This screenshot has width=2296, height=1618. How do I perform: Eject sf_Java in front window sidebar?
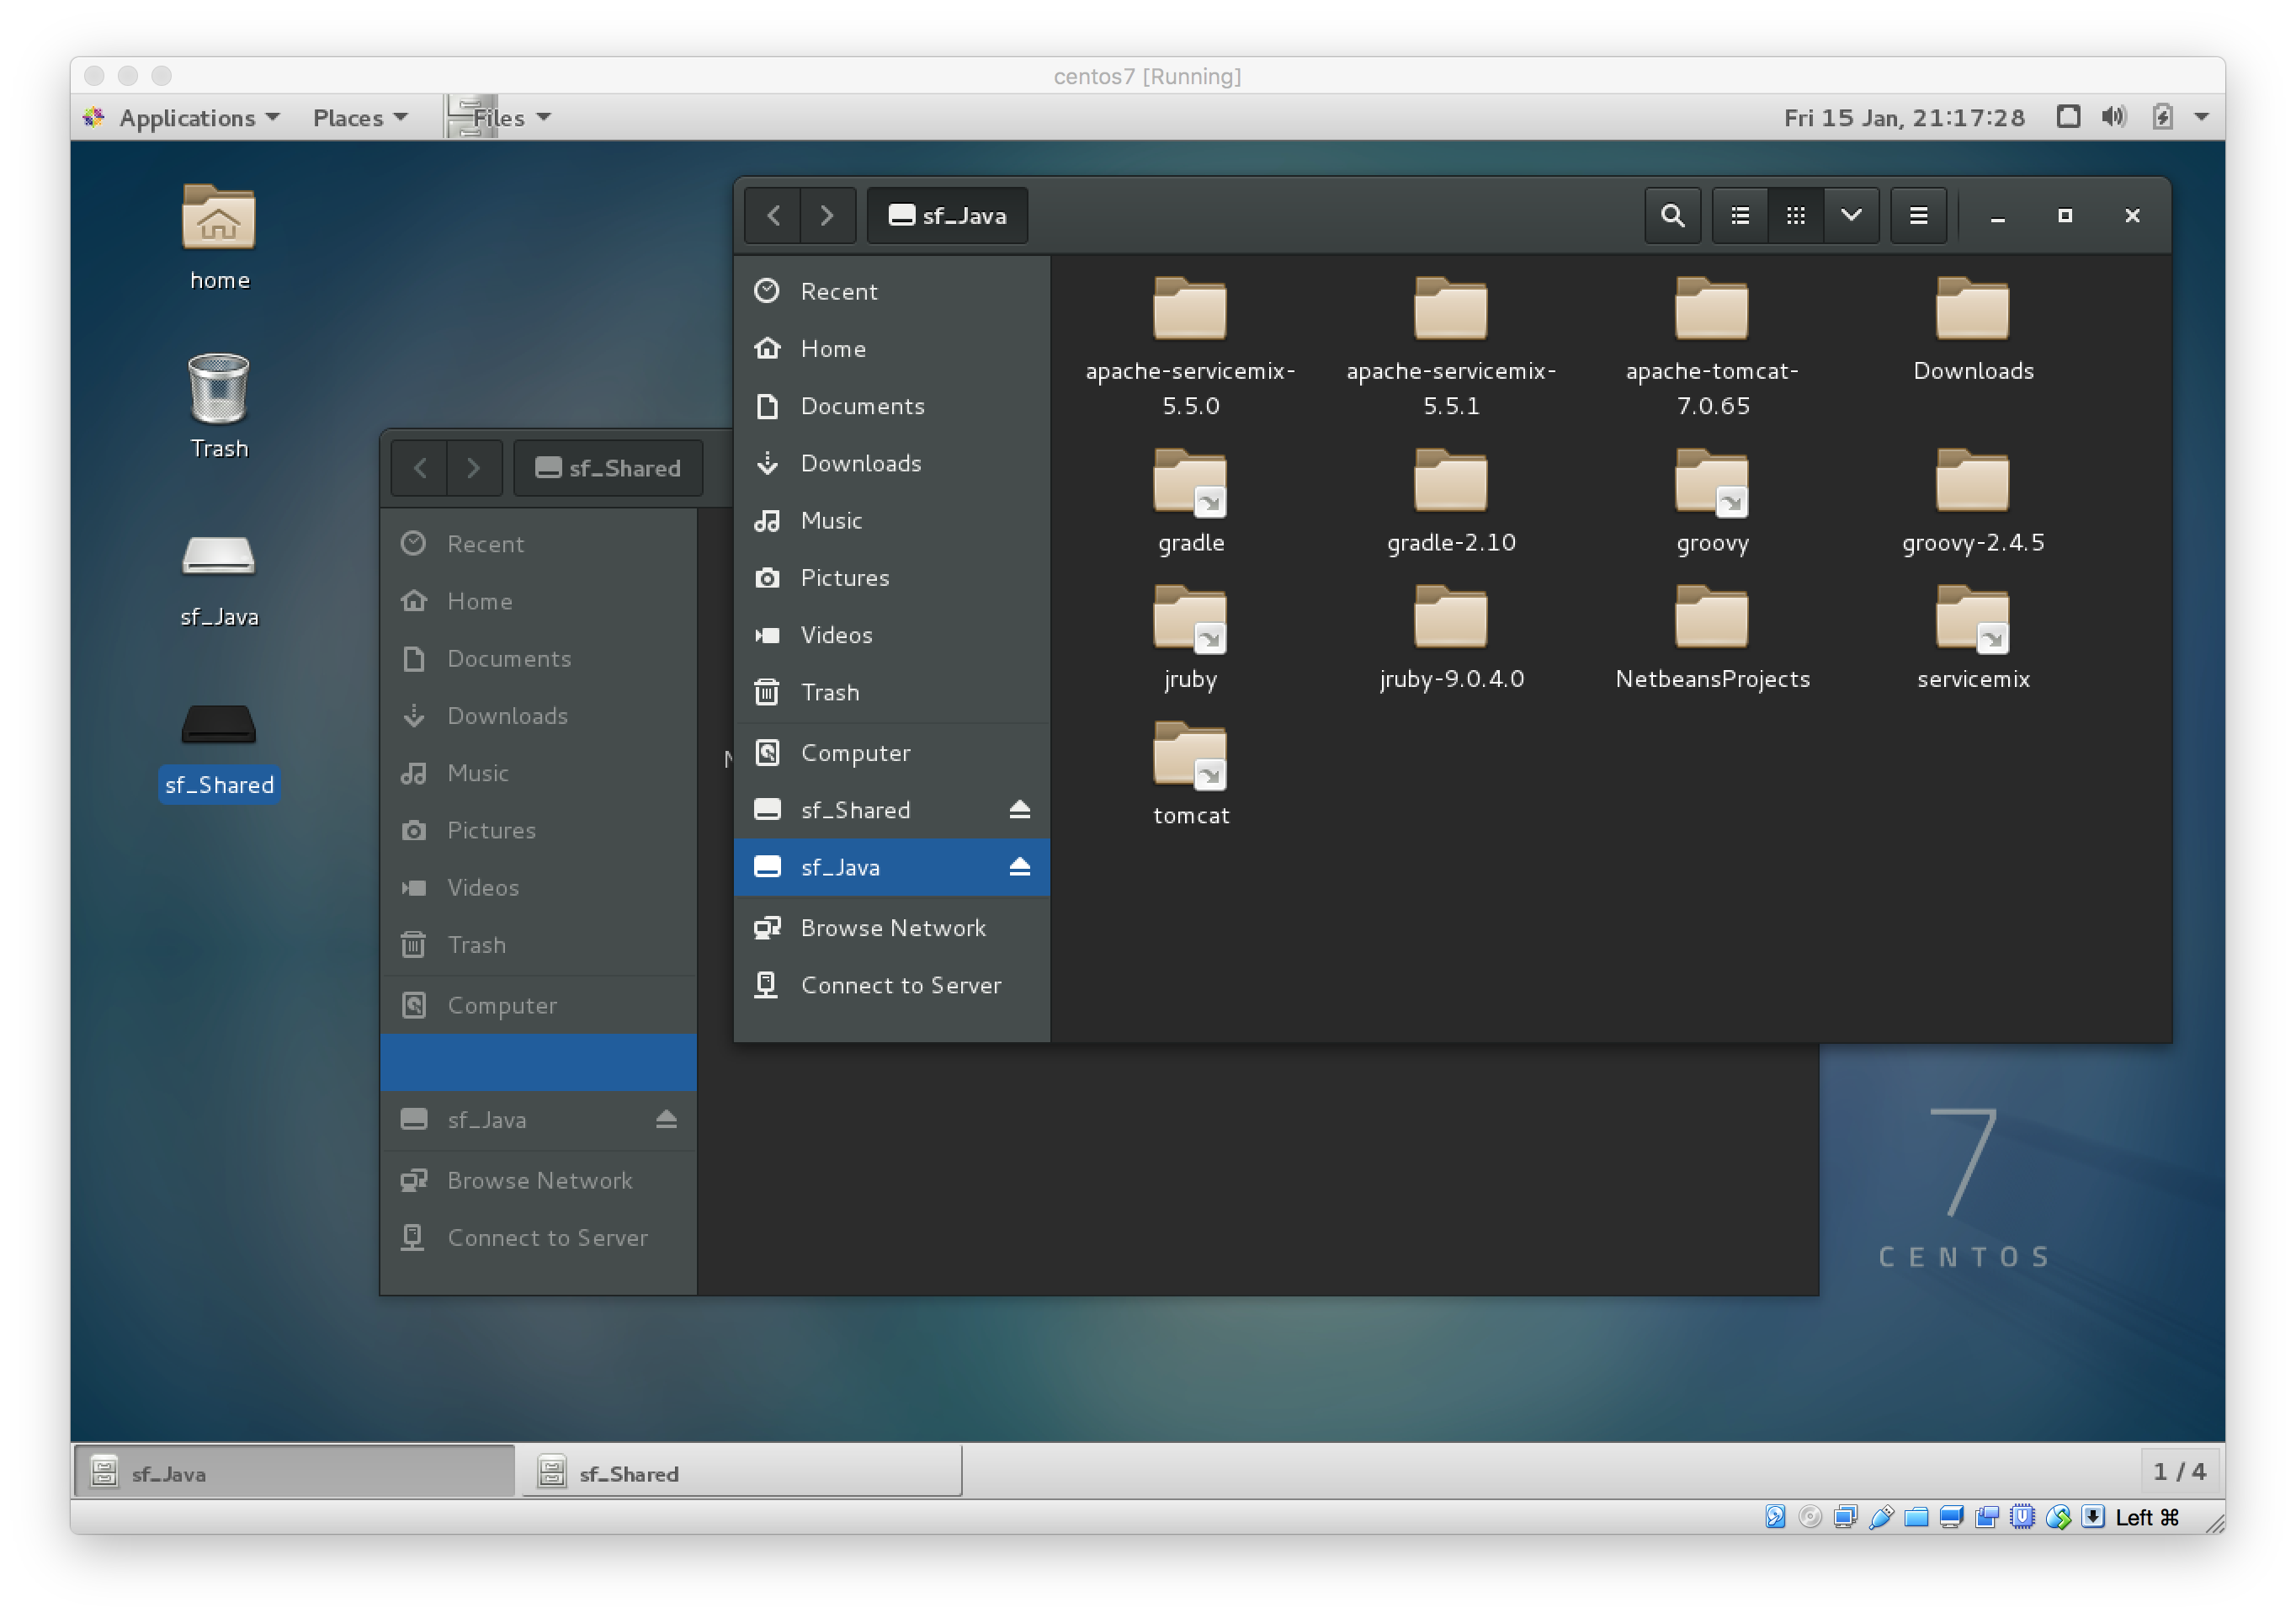(x=1019, y=866)
